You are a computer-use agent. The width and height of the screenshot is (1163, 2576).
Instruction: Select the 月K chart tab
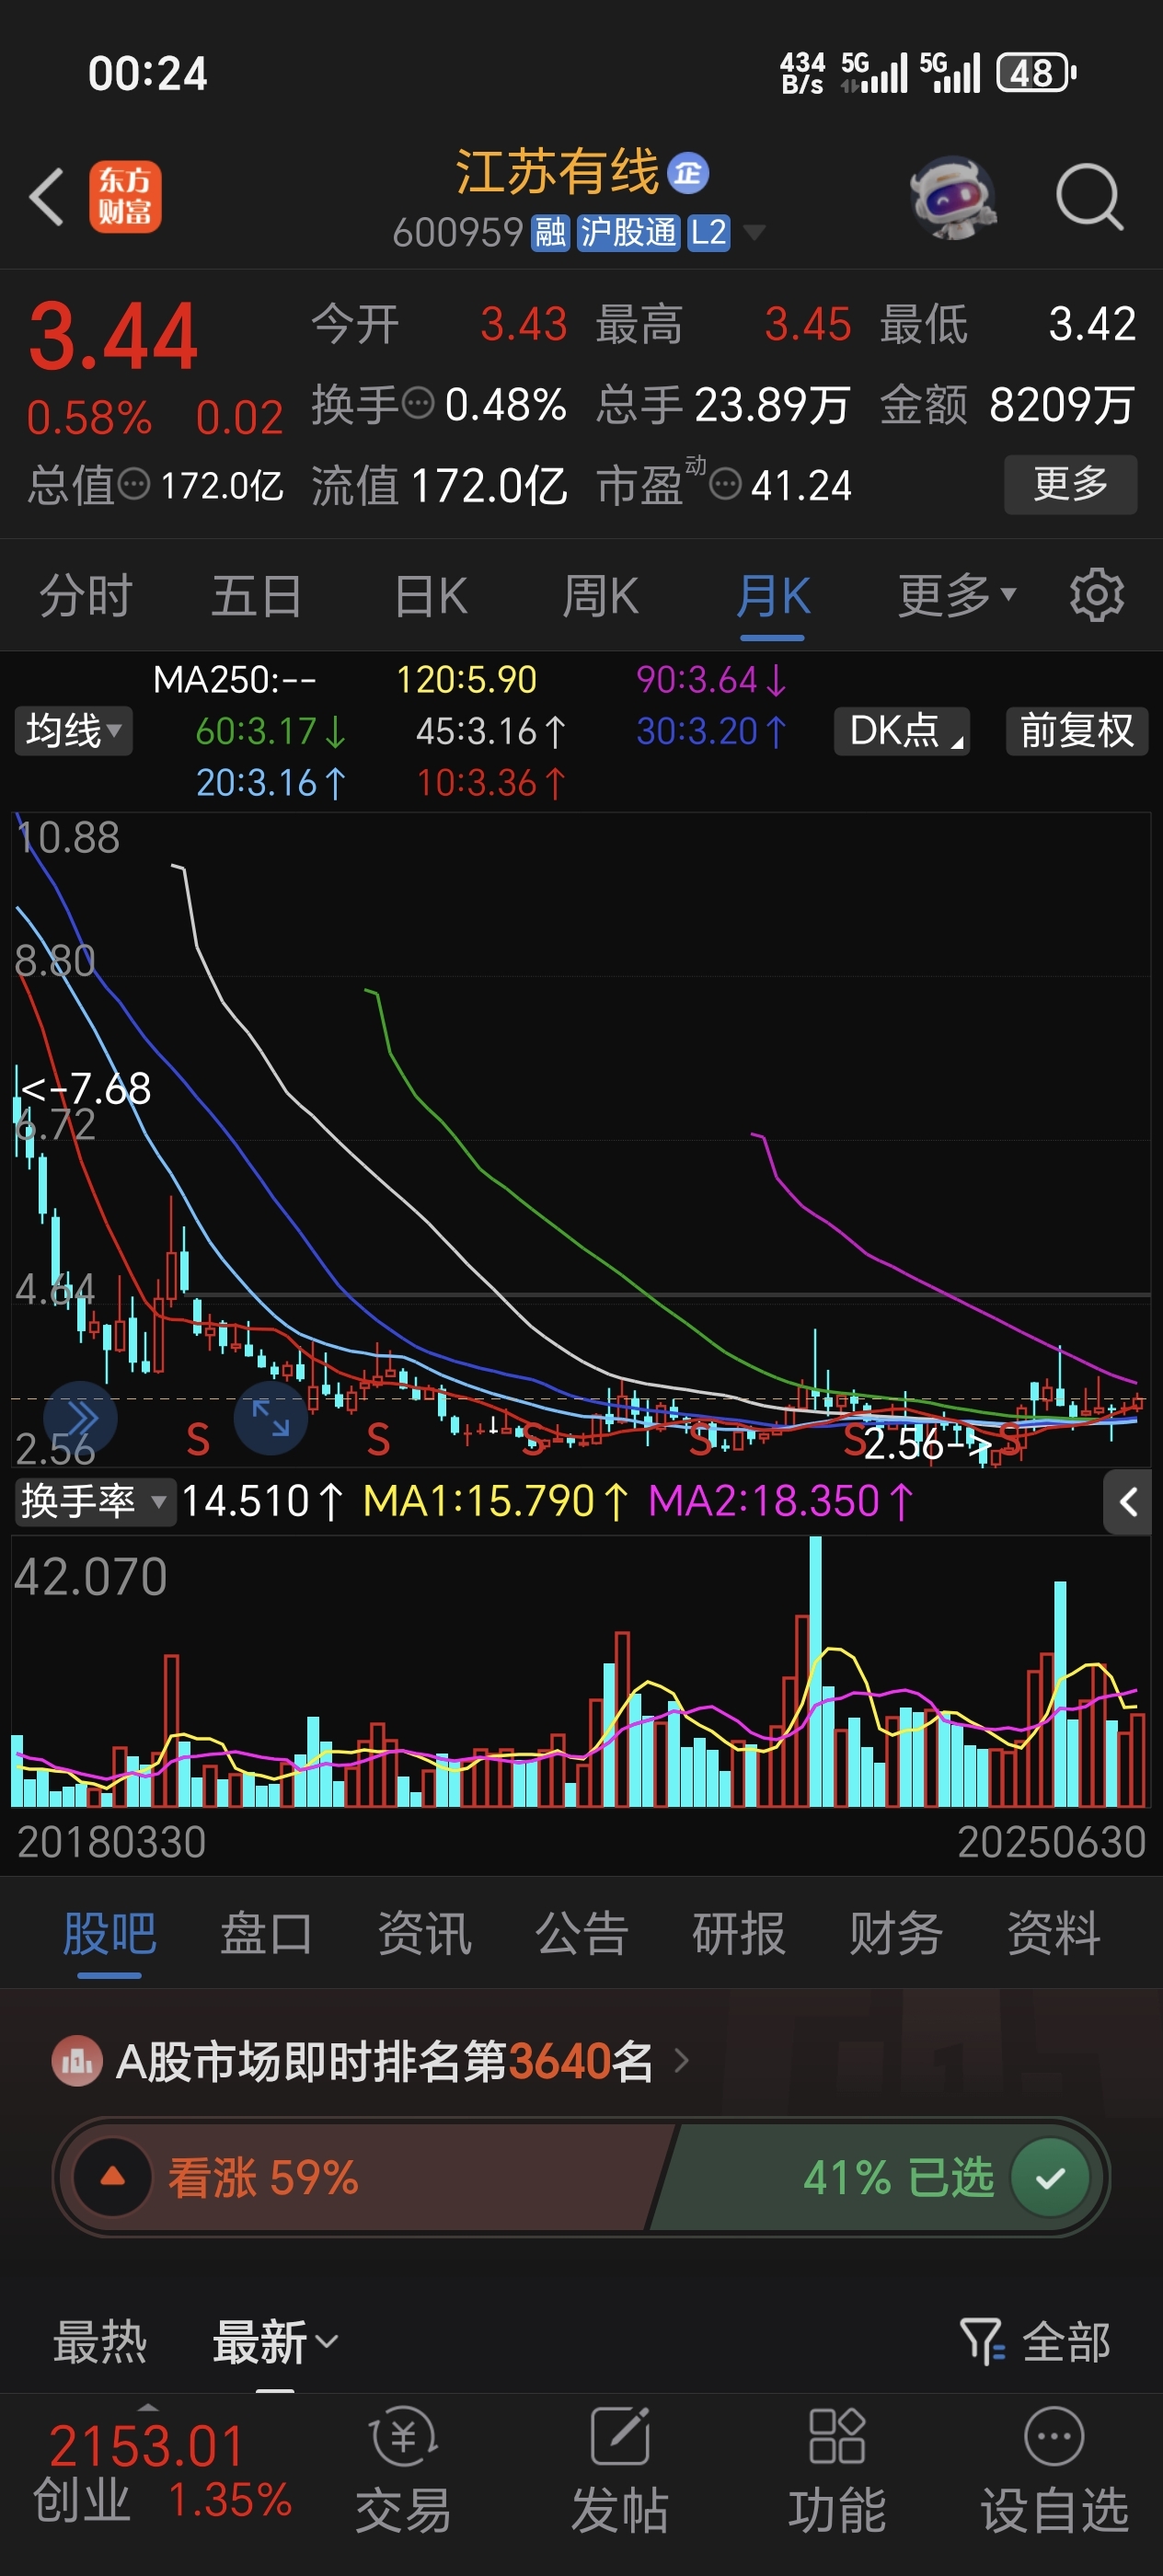(x=773, y=597)
